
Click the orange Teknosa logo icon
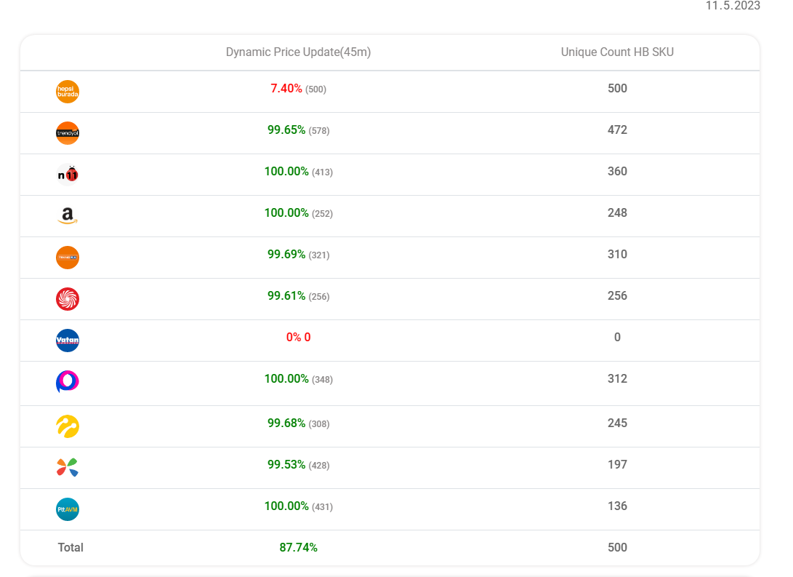(67, 257)
